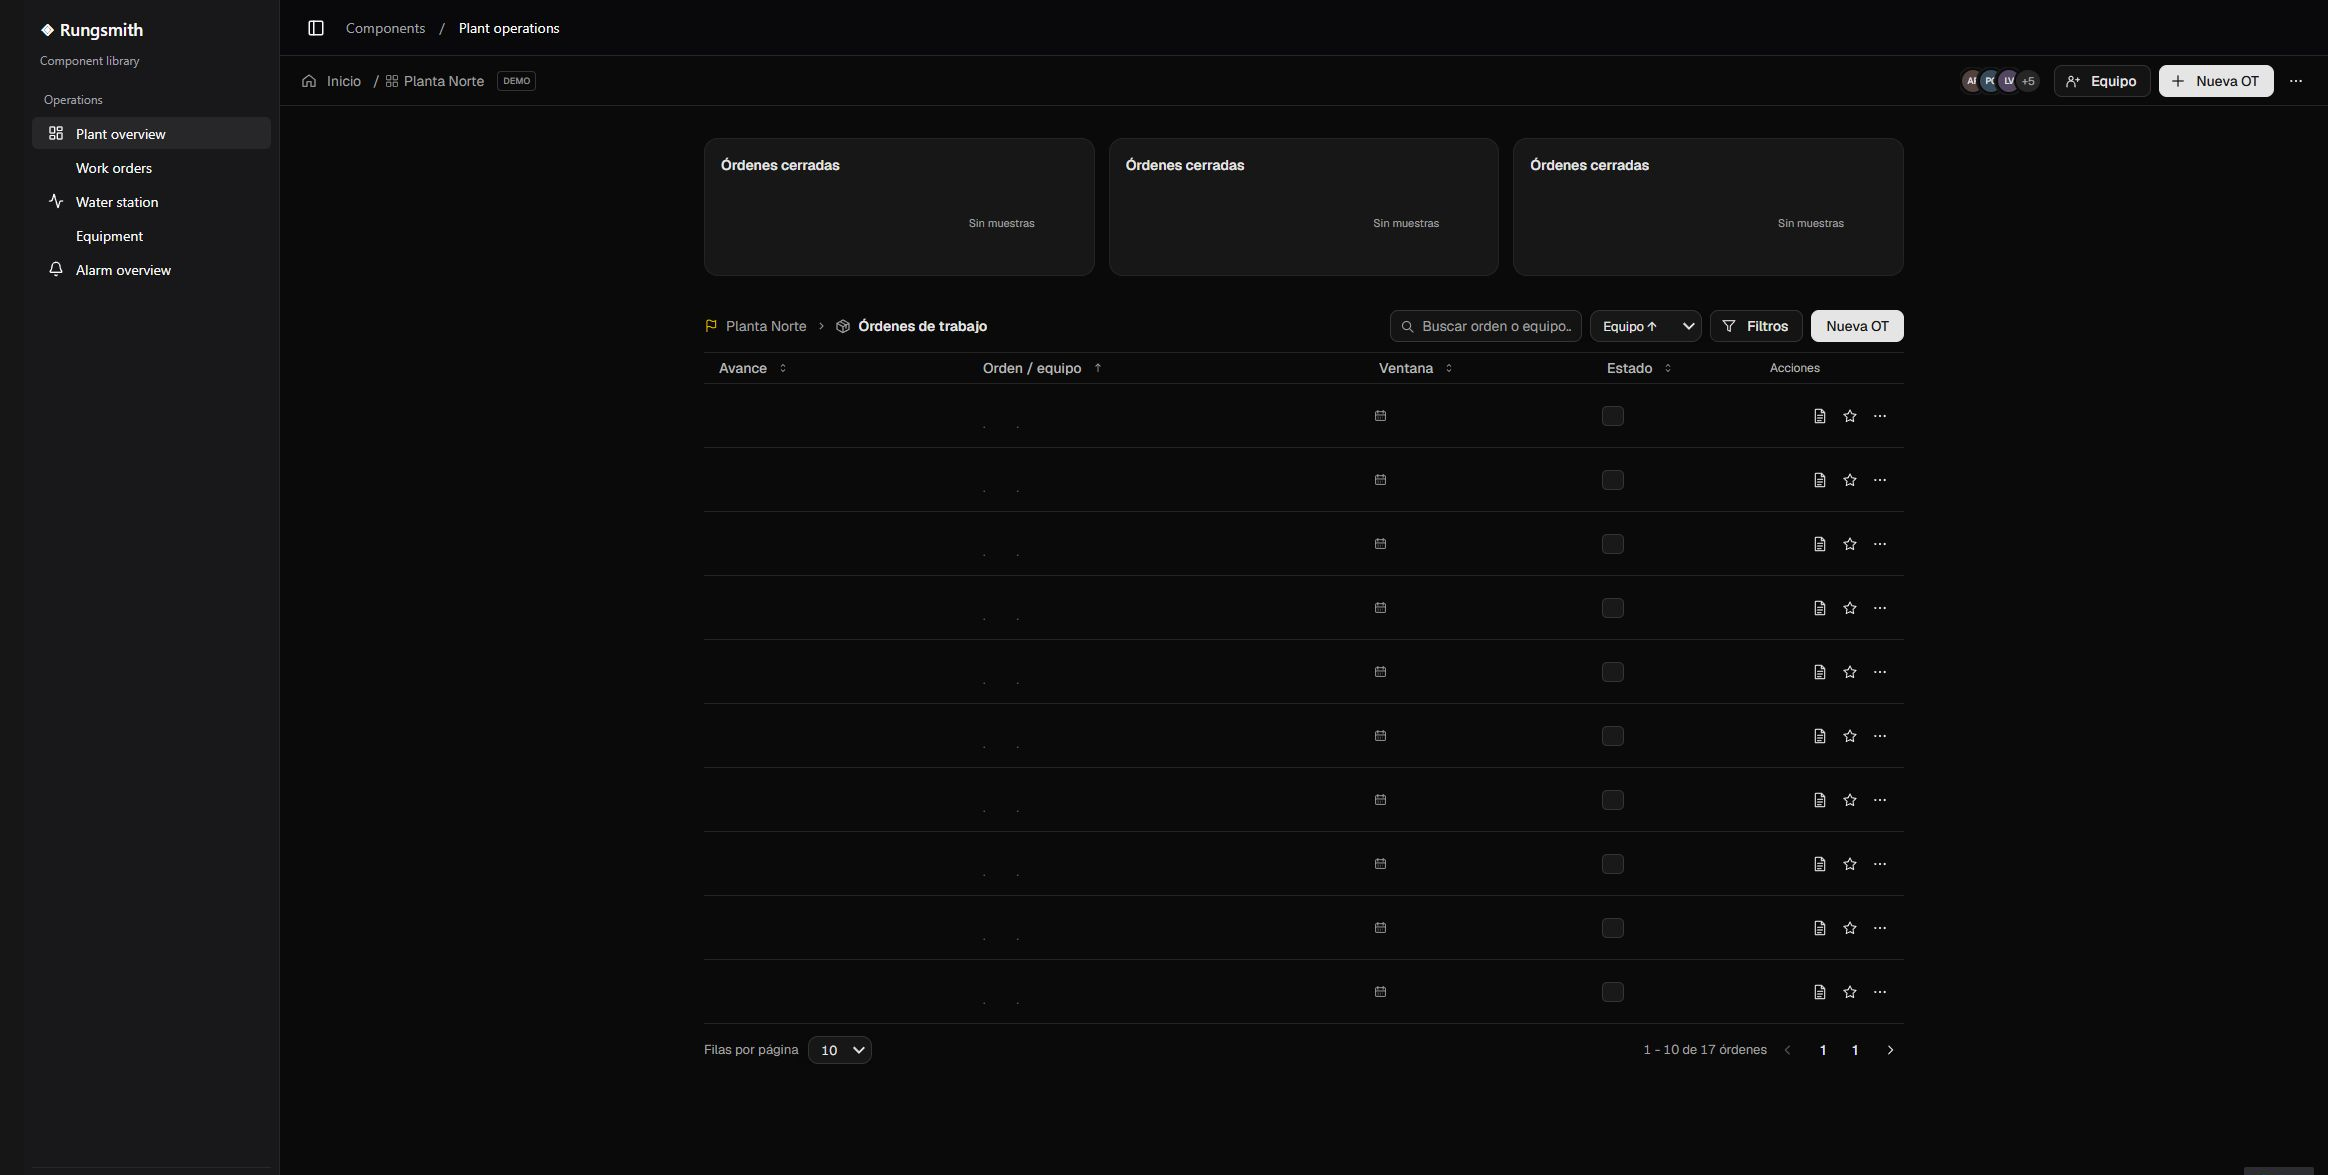
Task: Go to the next page chevron
Action: point(1890,1050)
